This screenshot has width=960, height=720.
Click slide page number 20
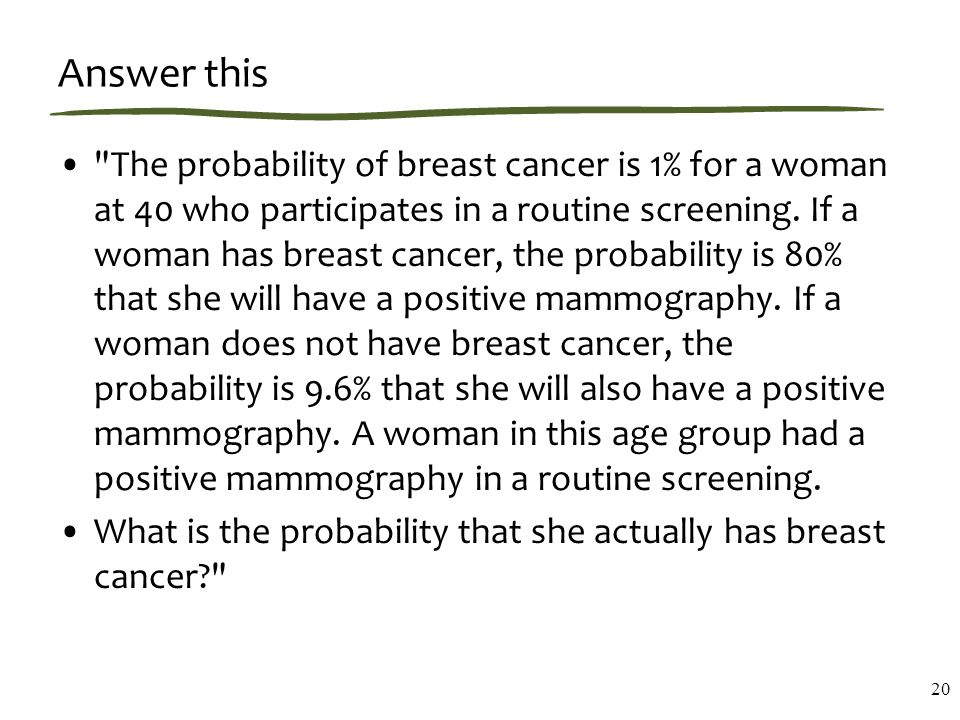(x=940, y=689)
